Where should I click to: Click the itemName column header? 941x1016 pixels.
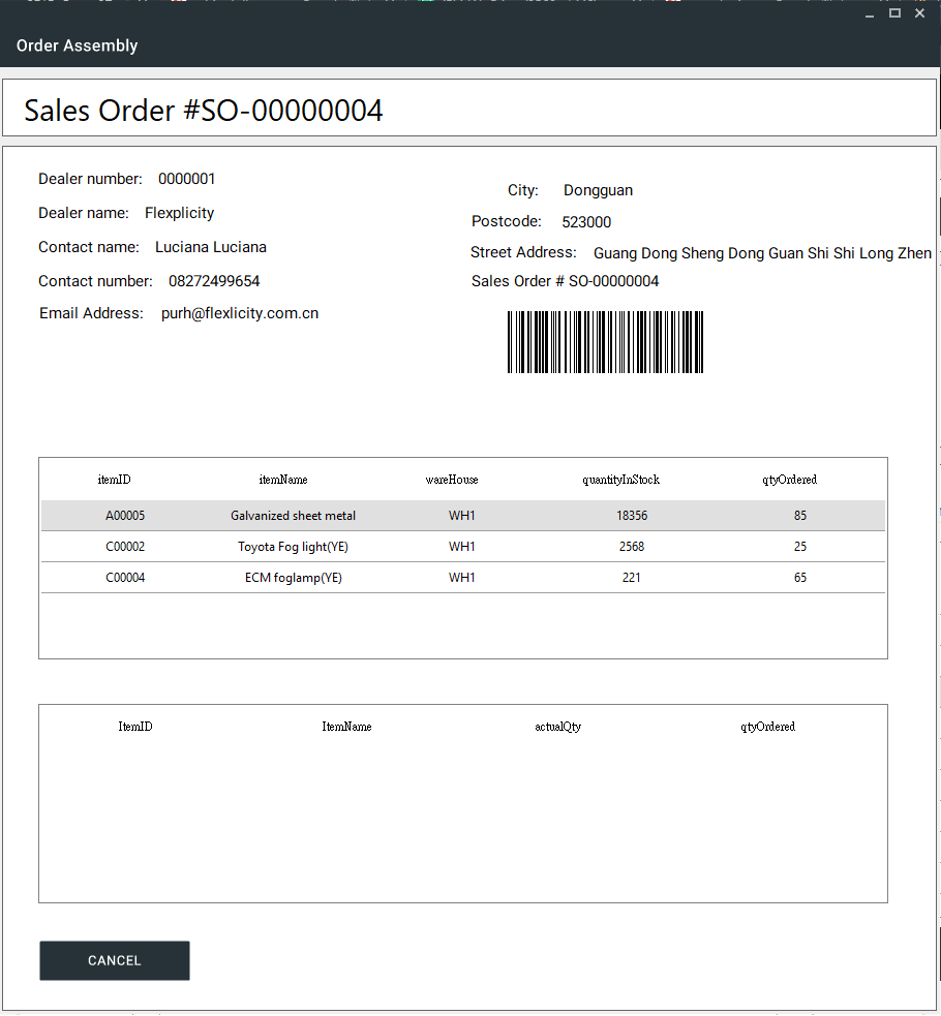(x=283, y=480)
